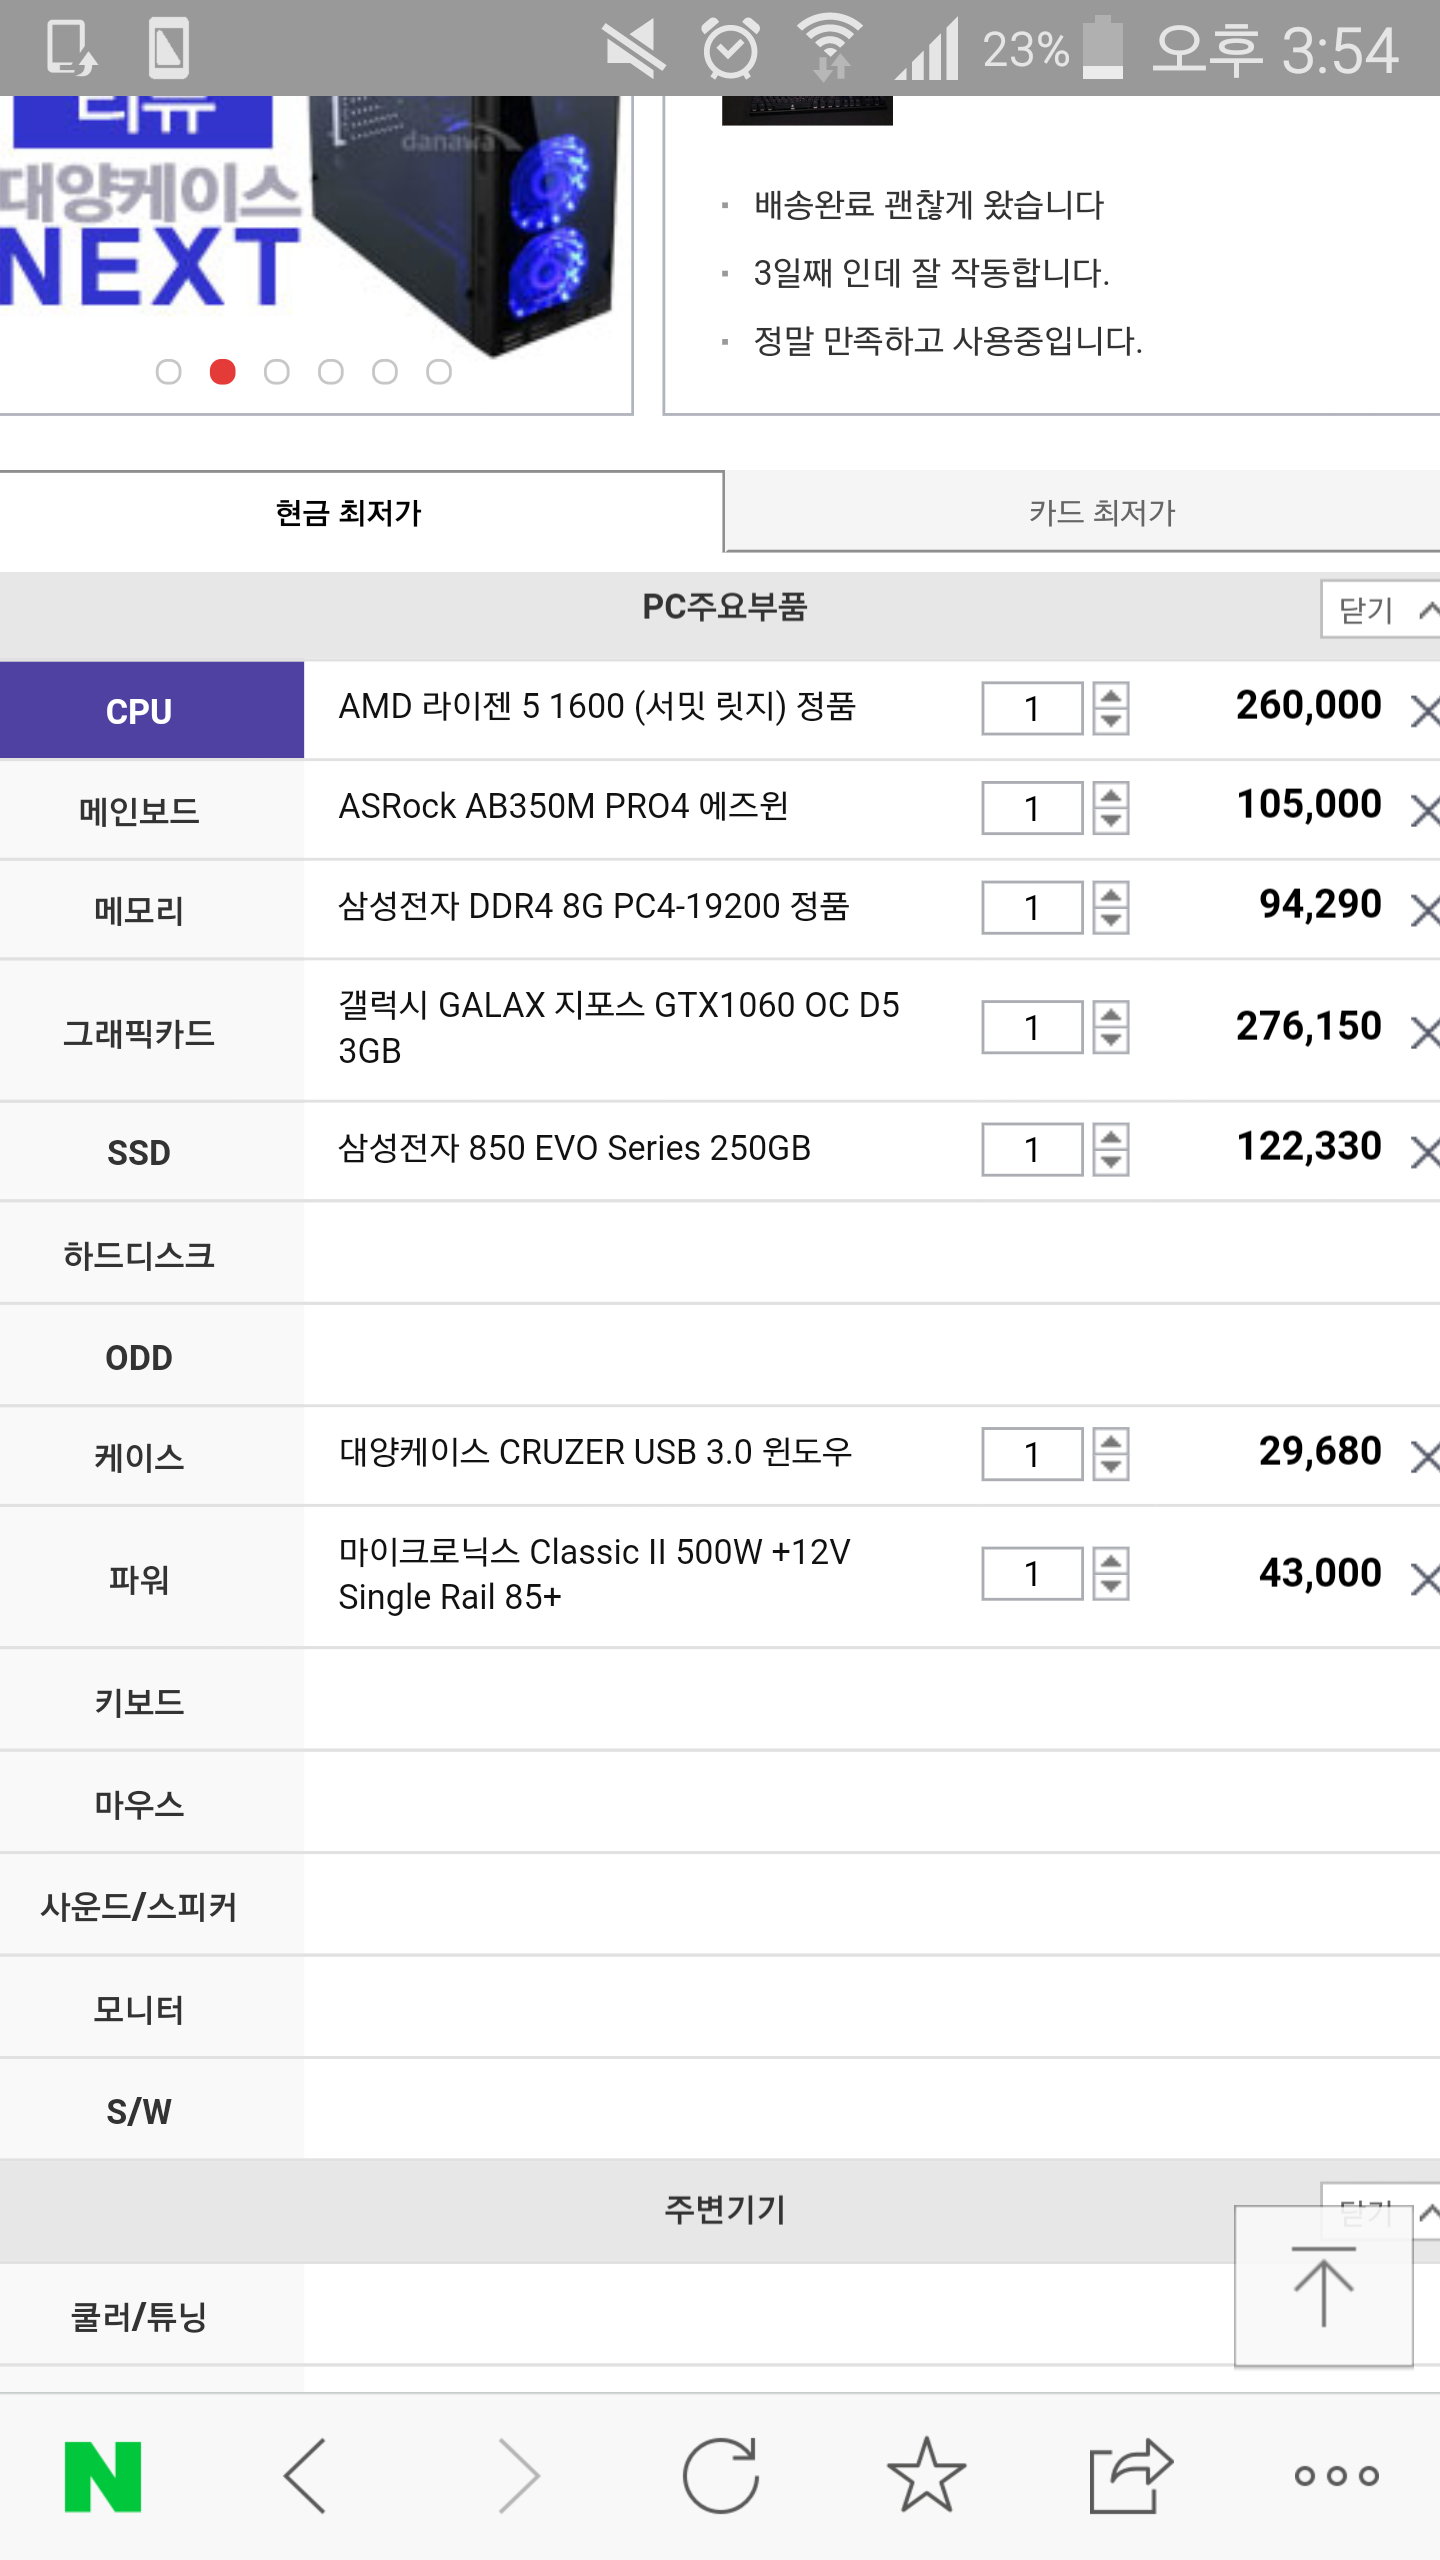Remove the GALAX GTX1060 graphics card item
This screenshot has width=1440, height=2560.
coord(1424,1032)
